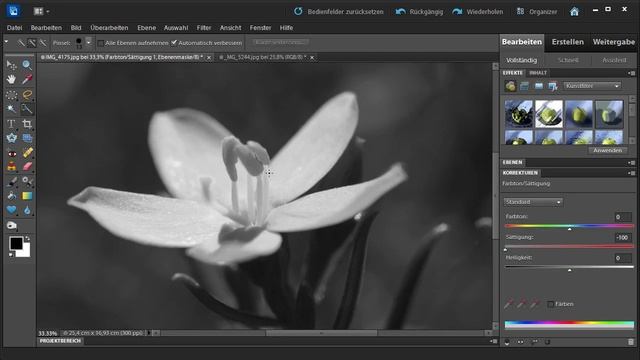
Task: Delete adjustment with trash icon
Action: (631, 342)
